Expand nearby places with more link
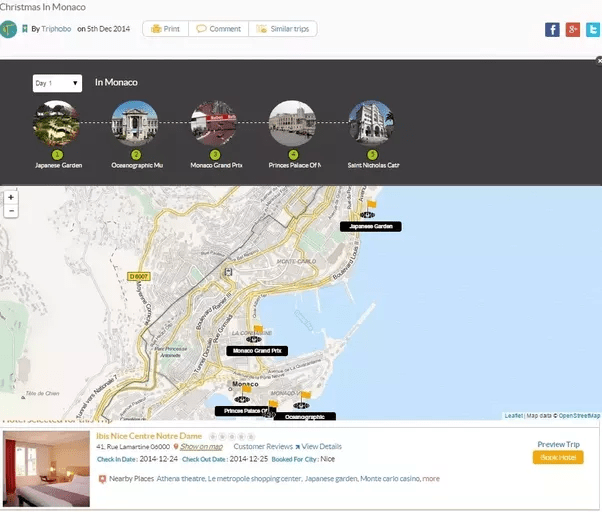This screenshot has width=602, height=512. (431, 479)
